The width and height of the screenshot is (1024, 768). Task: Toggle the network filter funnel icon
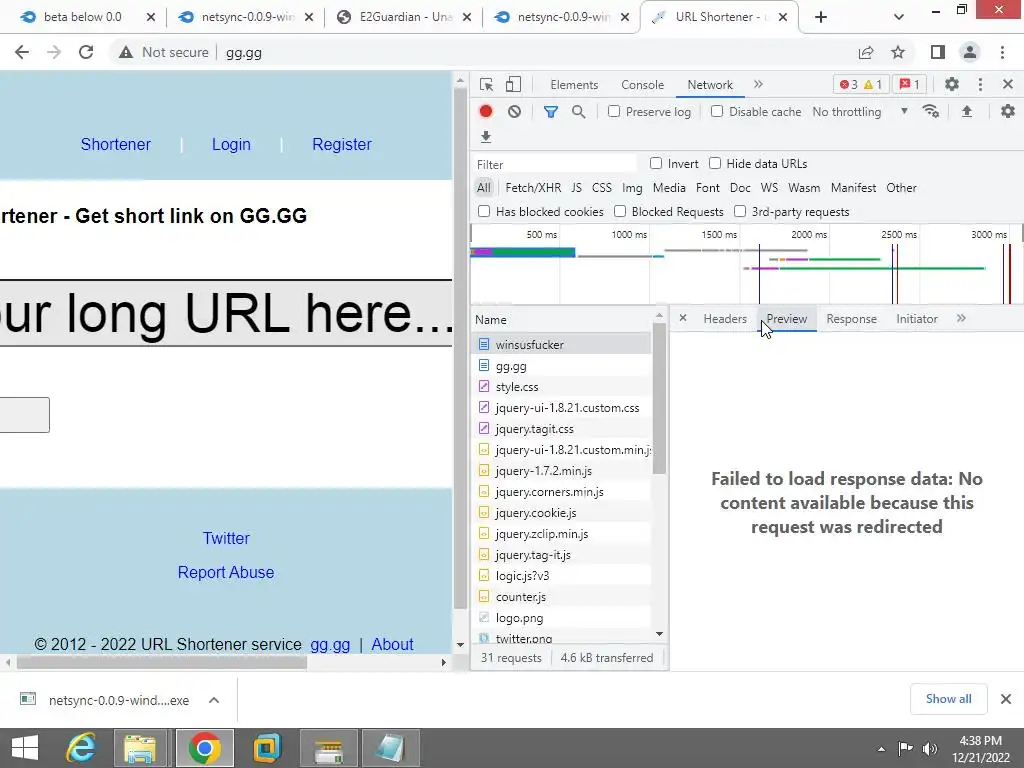pyautogui.click(x=551, y=112)
